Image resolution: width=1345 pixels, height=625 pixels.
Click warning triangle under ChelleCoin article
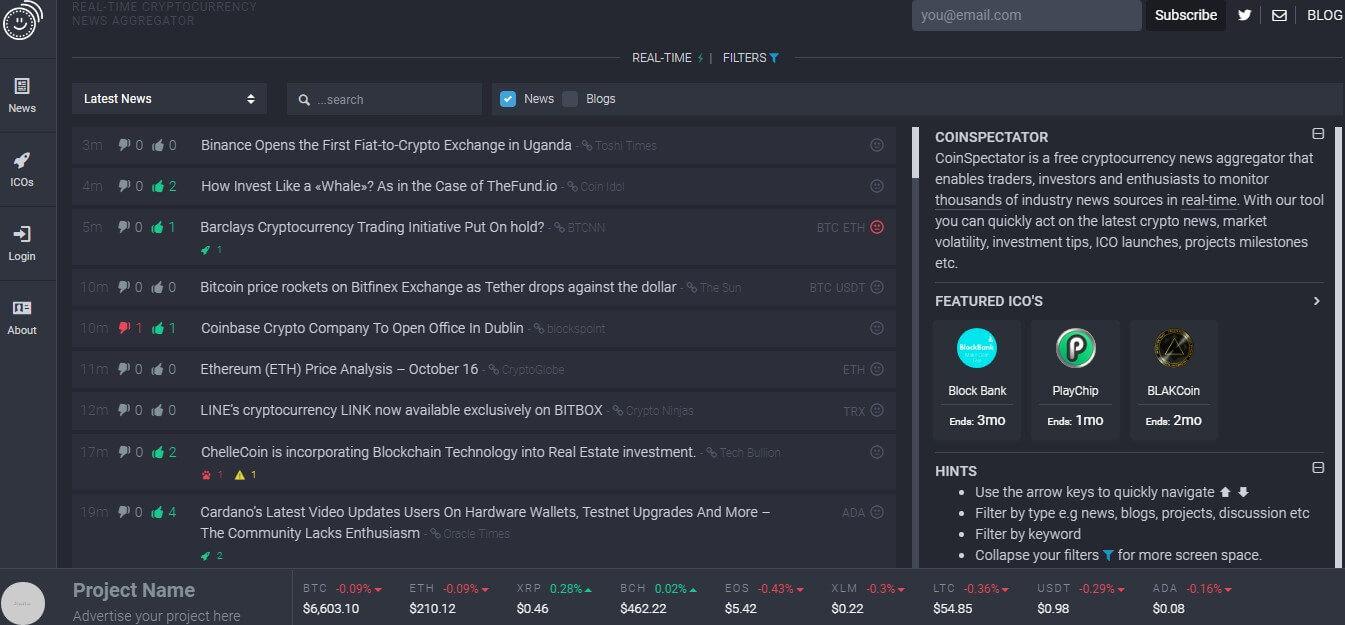pyautogui.click(x=240, y=475)
